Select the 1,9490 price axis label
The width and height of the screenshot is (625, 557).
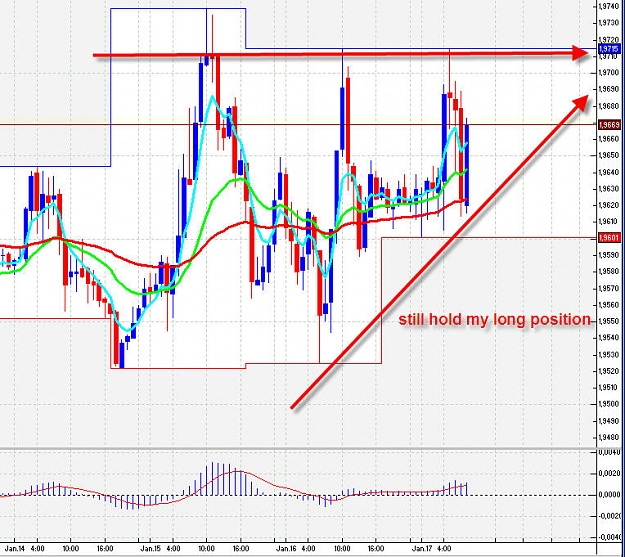tap(610, 421)
